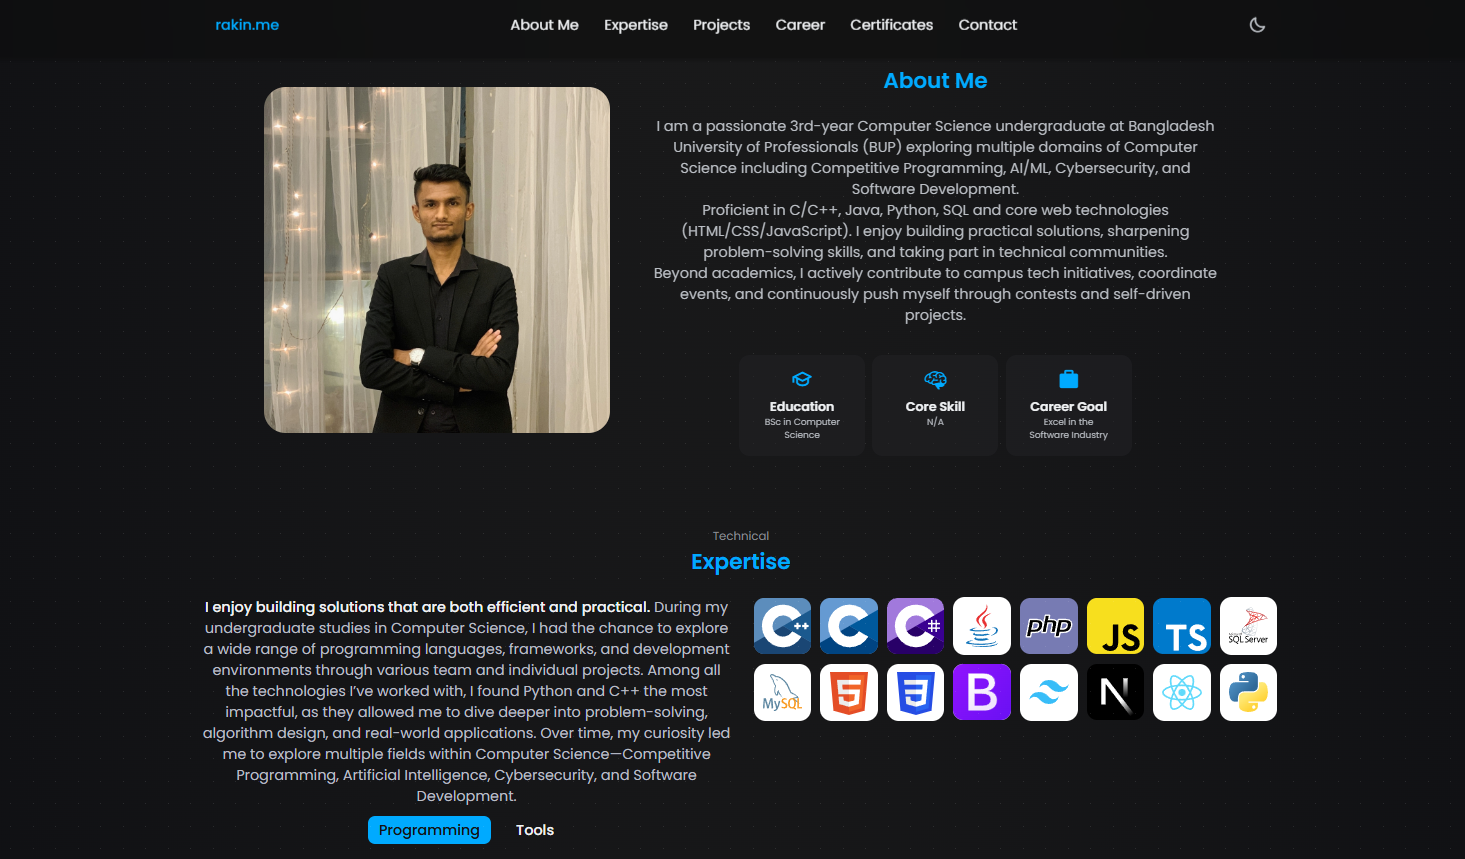This screenshot has width=1465, height=859.
Task: Select the PHP skill badge
Action: point(1049,625)
